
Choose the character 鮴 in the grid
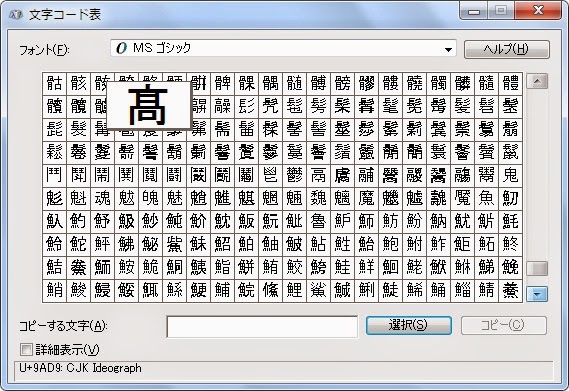[x=463, y=267]
